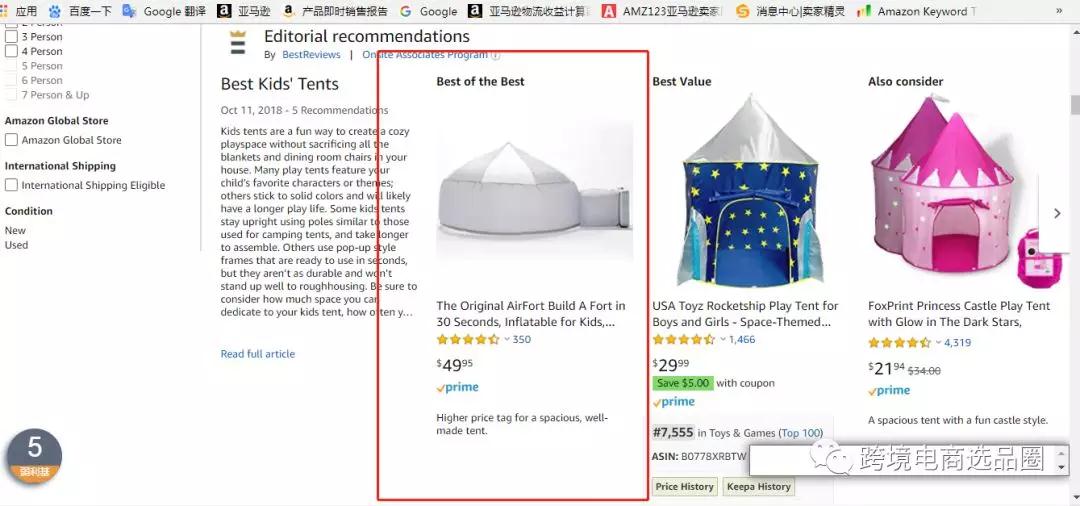This screenshot has height=506, width=1080.
Task: Open the blue Rocketship tent image
Action: (749, 191)
